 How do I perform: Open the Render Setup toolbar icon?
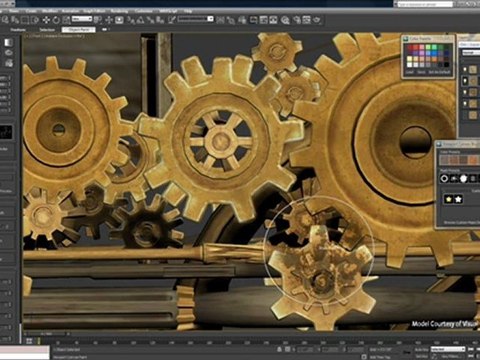(296, 20)
